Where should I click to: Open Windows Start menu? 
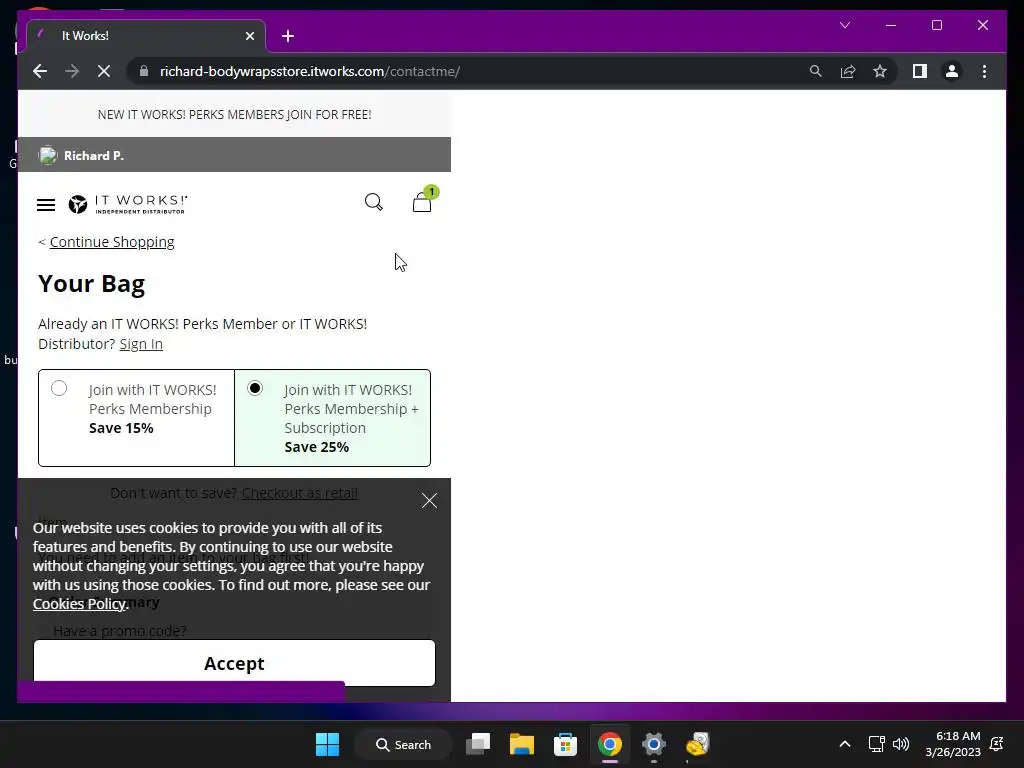click(x=327, y=744)
